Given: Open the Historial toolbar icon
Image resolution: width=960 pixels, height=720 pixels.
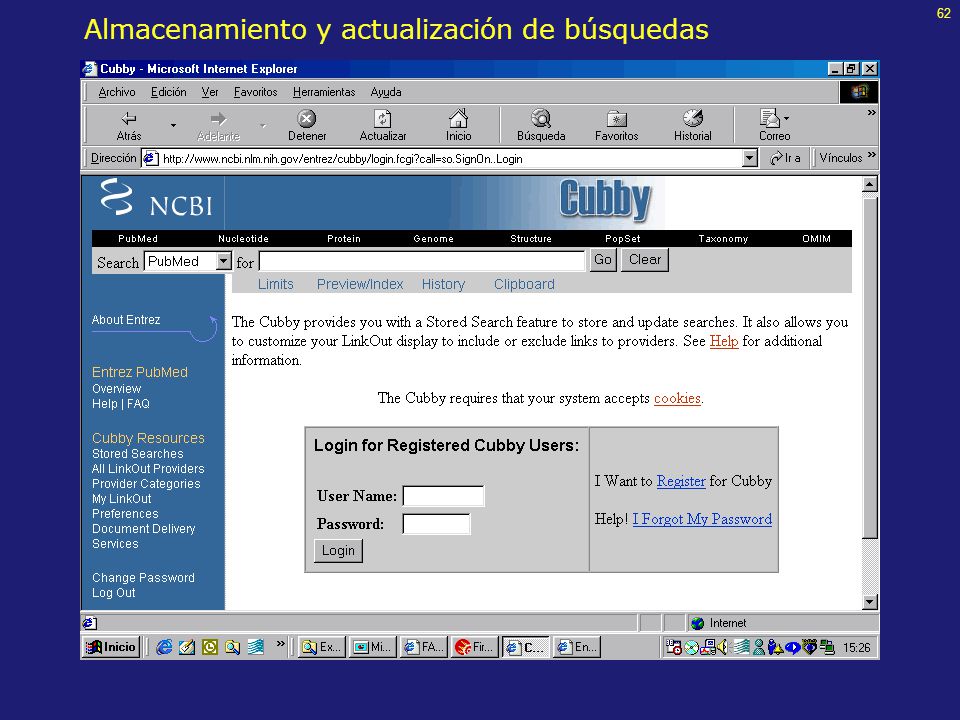Looking at the screenshot, I should [x=692, y=118].
